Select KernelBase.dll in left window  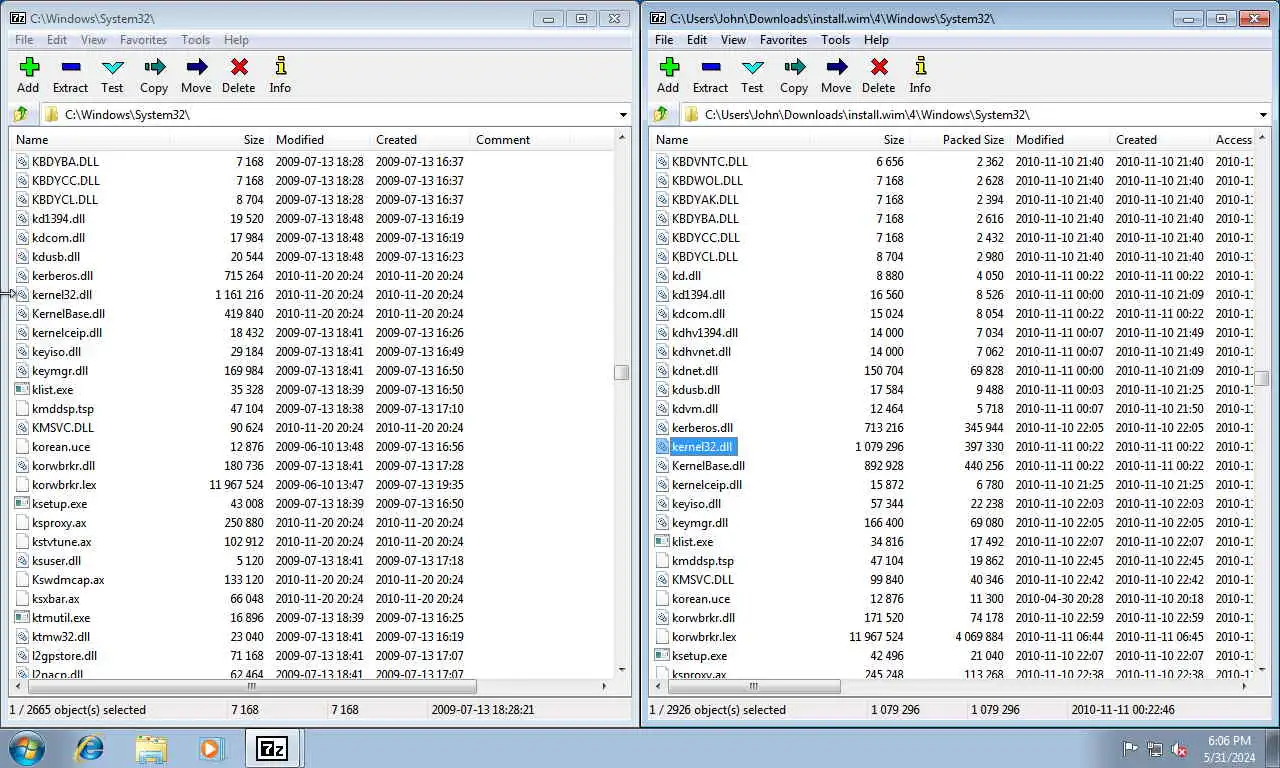(x=68, y=314)
